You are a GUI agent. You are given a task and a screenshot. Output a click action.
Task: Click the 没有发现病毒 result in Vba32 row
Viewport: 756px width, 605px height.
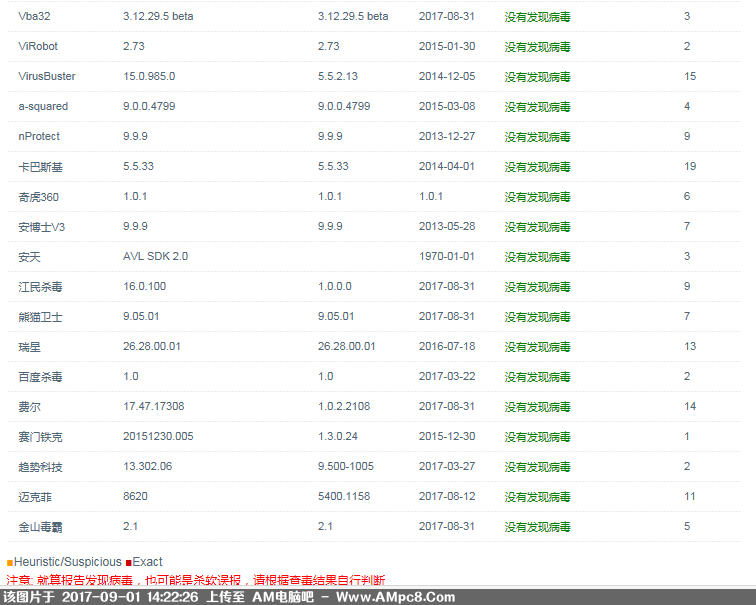[x=538, y=17]
